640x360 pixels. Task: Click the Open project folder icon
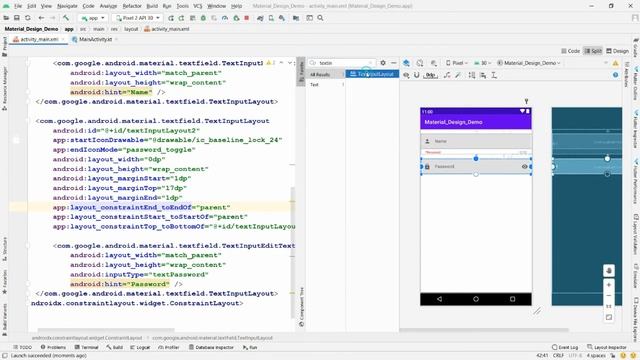click(x=6, y=18)
